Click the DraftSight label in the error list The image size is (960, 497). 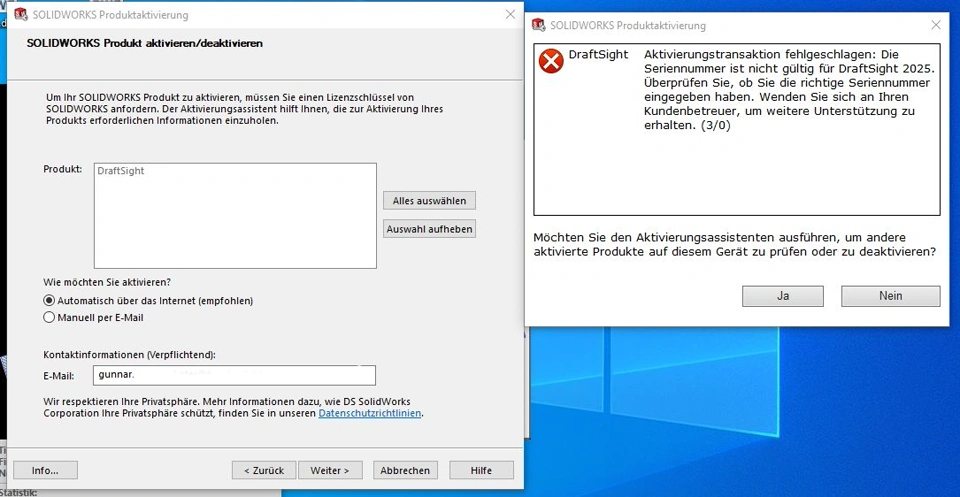click(598, 54)
